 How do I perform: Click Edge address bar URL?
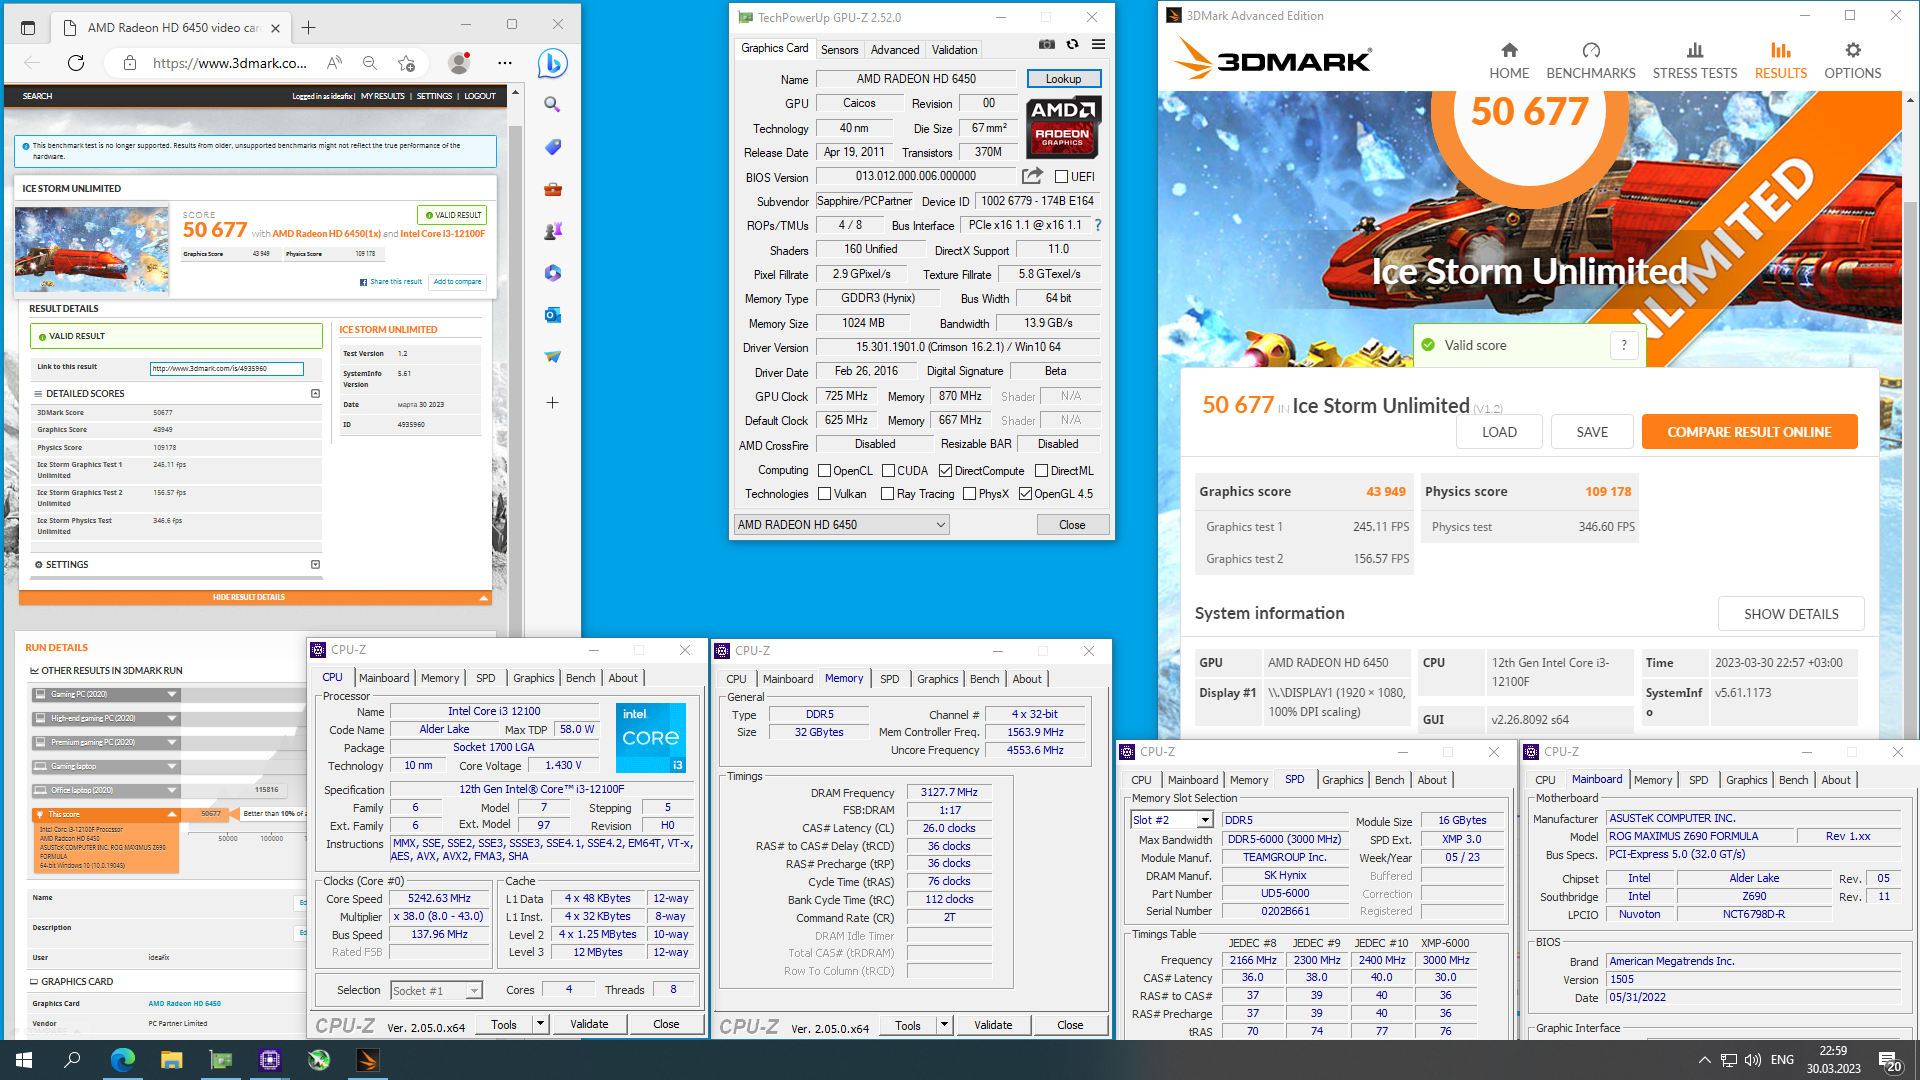pos(229,63)
